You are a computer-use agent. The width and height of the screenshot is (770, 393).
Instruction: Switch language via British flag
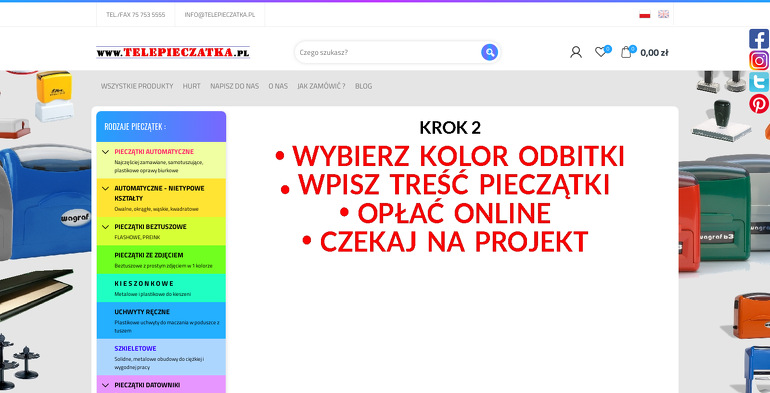(663, 14)
